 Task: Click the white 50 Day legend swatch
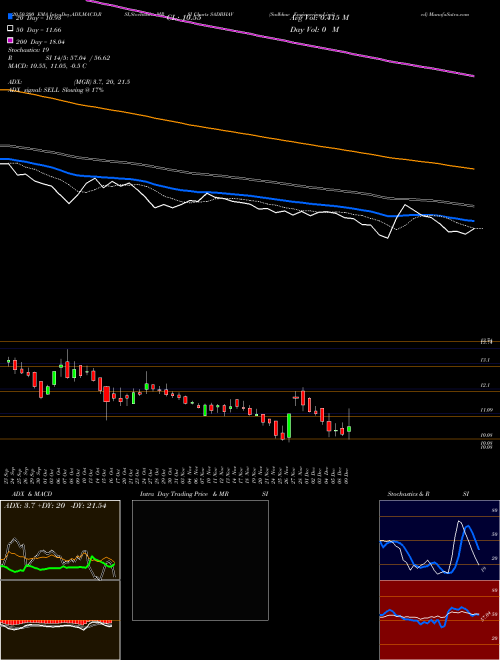click(10, 29)
